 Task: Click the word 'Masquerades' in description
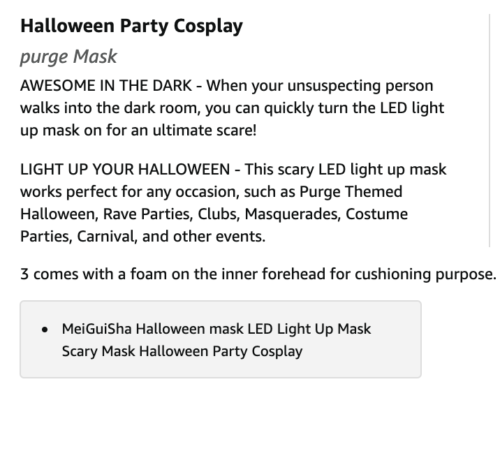[x=293, y=214]
